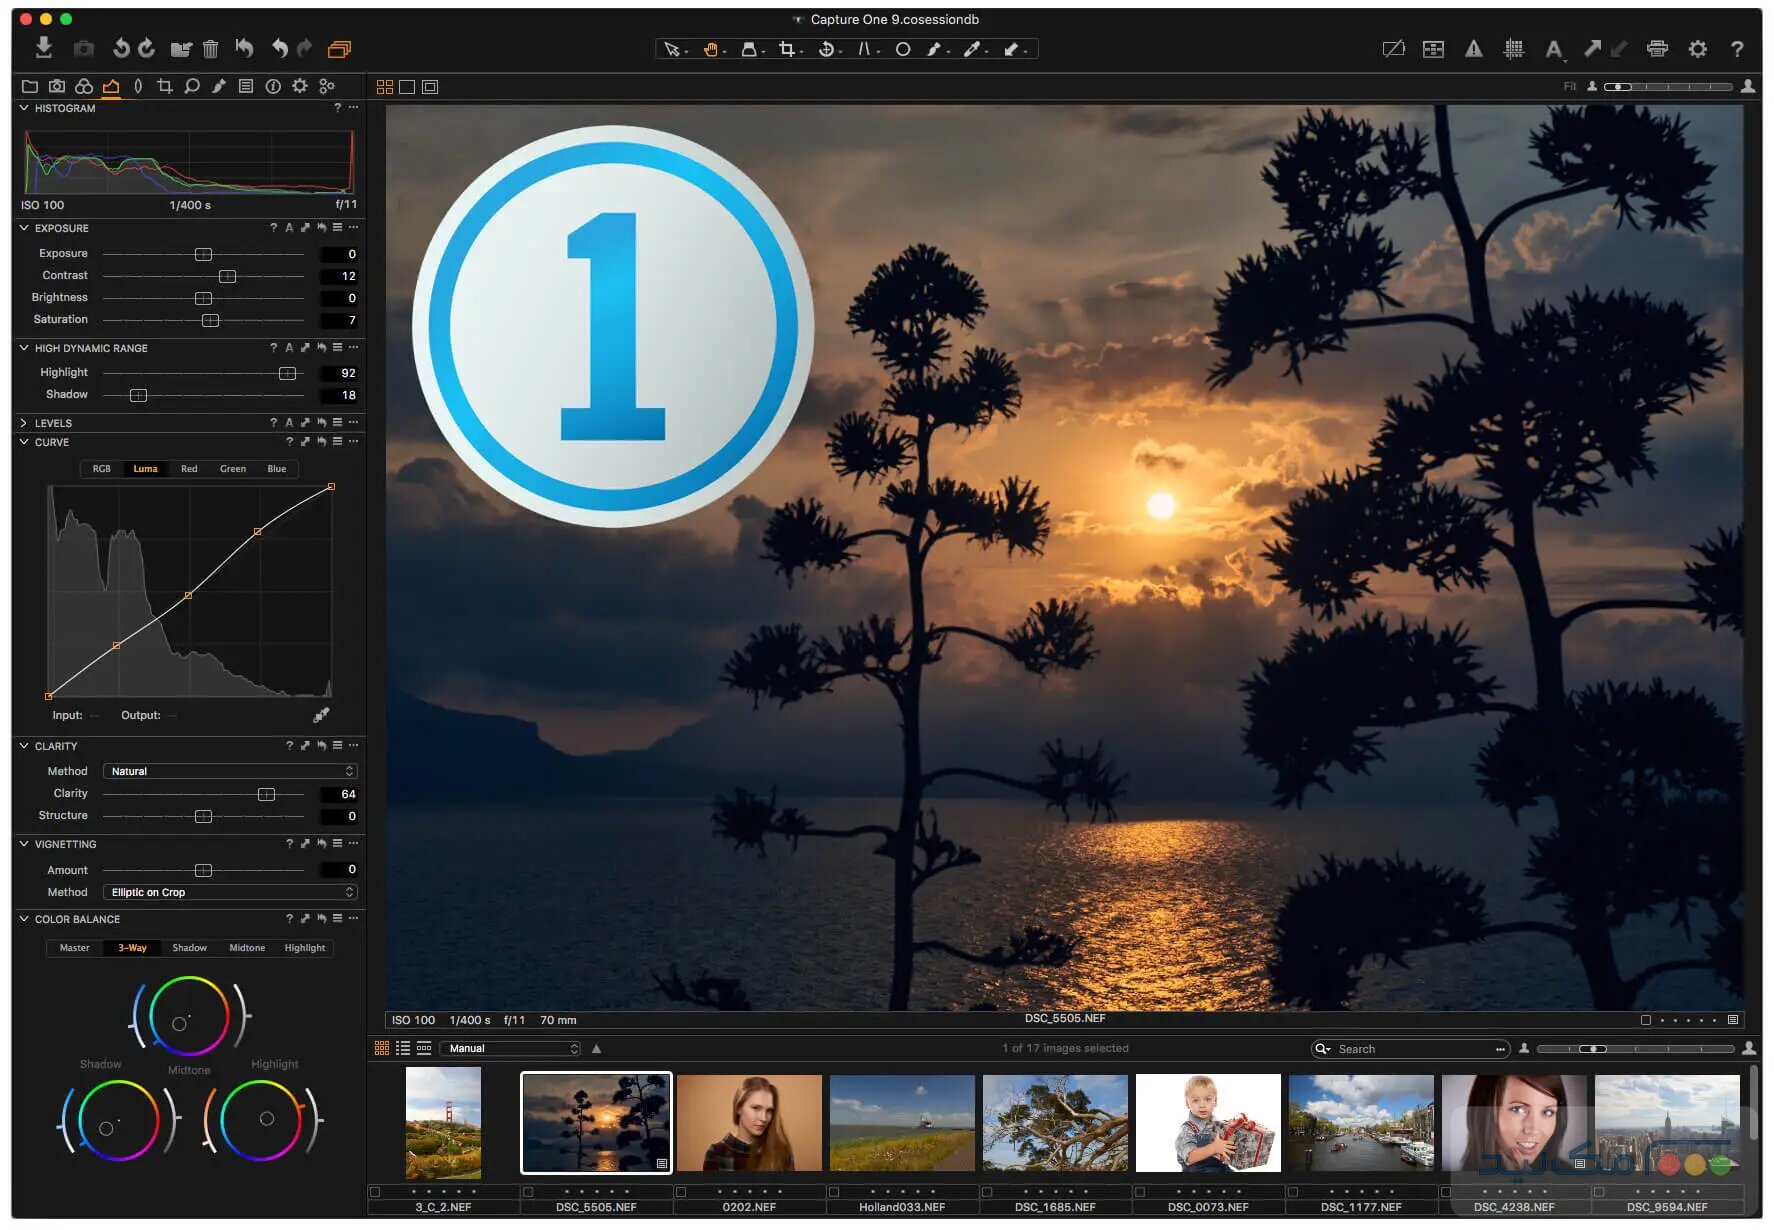Pick a curve point with the eyedropper
Image resolution: width=1774 pixels, height=1230 pixels.
click(x=322, y=715)
